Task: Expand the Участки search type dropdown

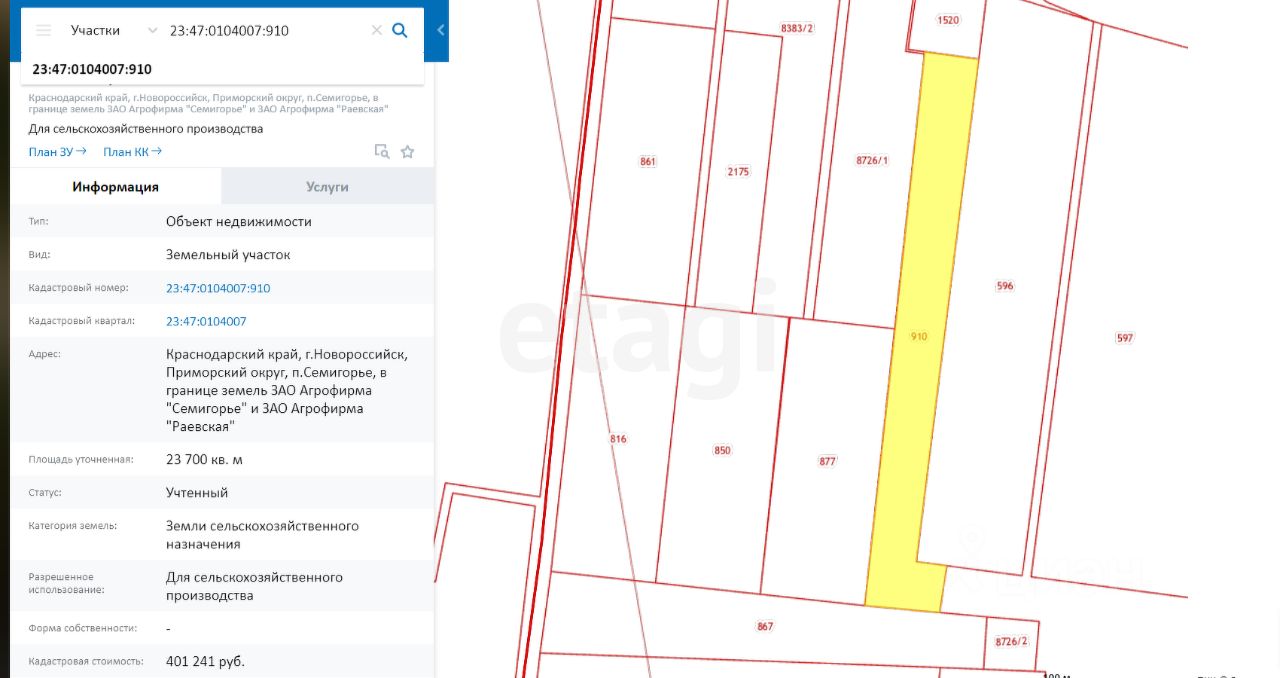Action: [x=114, y=30]
